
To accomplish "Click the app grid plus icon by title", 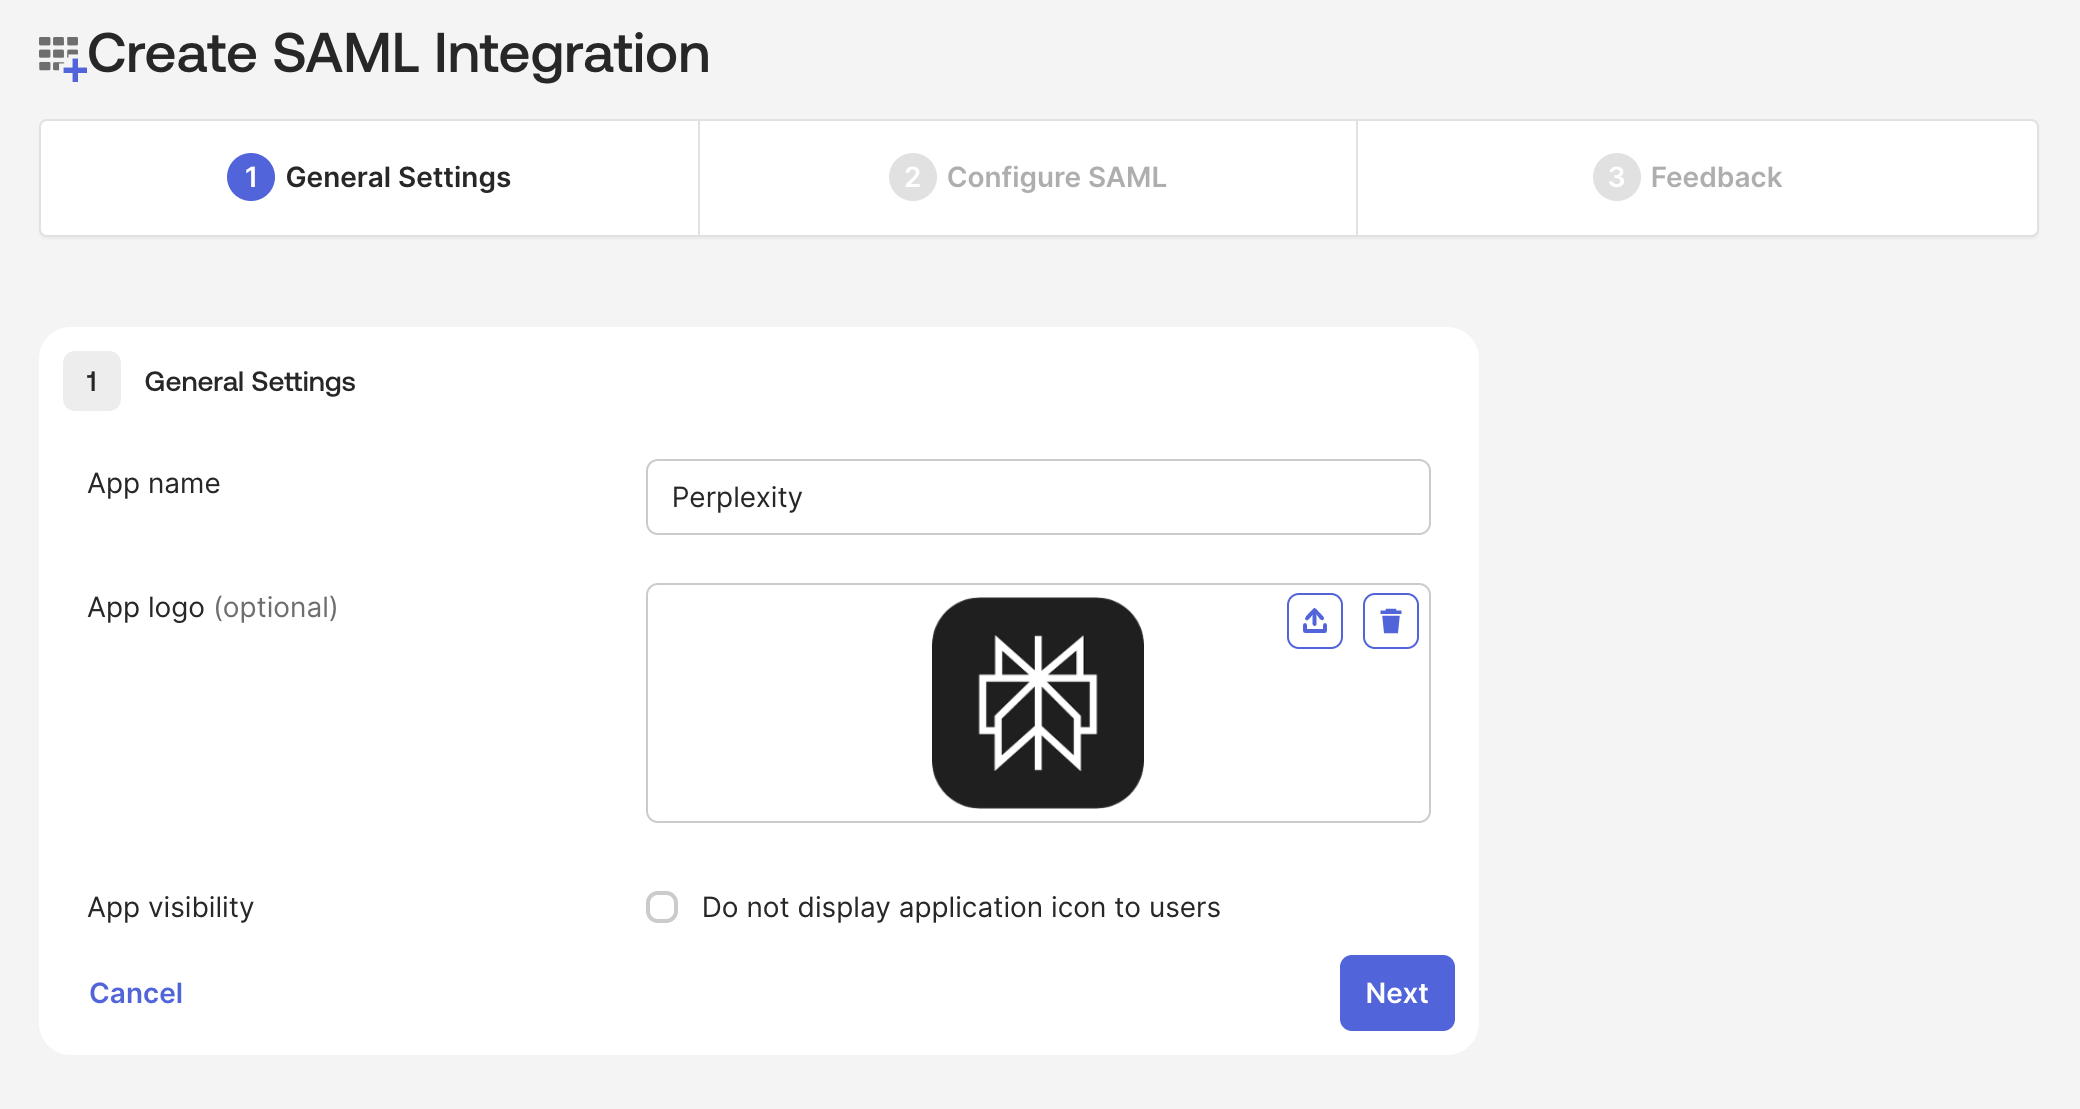I will click(61, 57).
